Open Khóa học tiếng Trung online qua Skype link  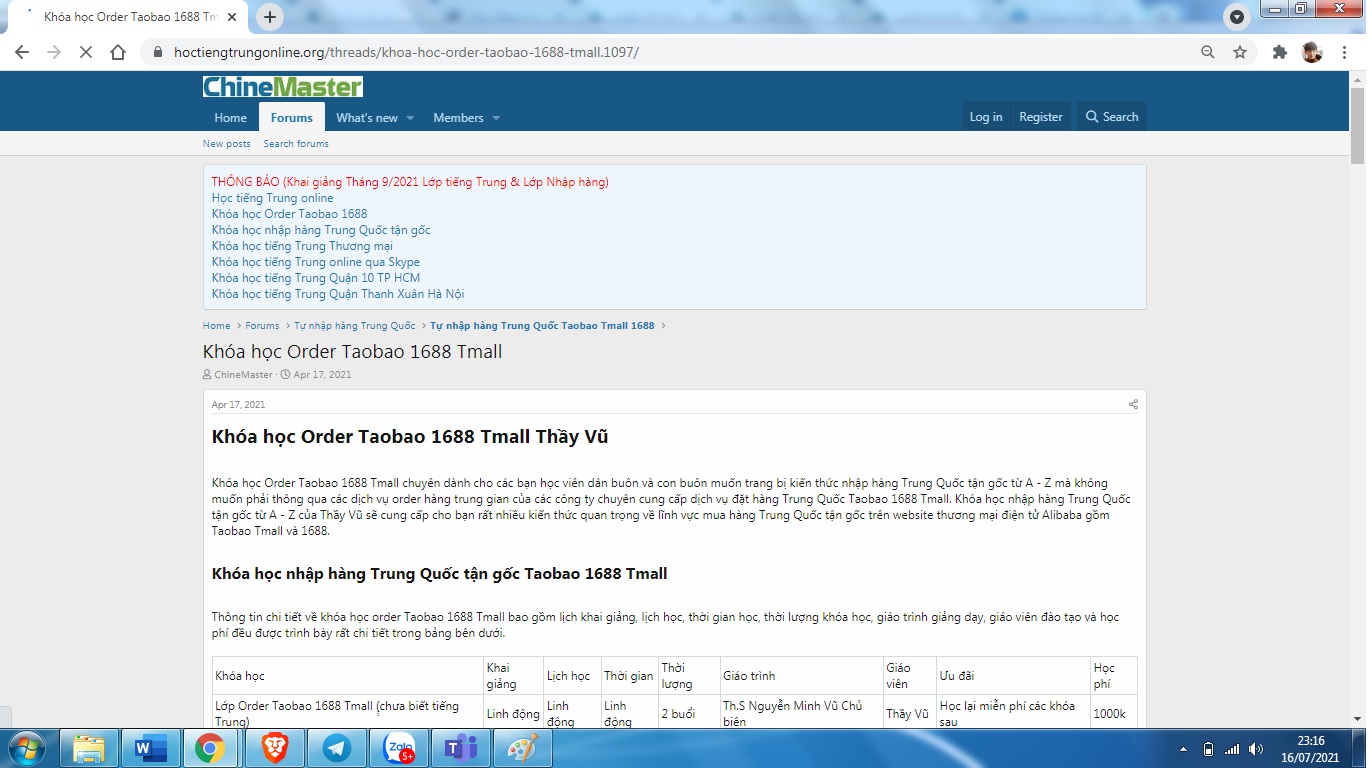point(316,262)
